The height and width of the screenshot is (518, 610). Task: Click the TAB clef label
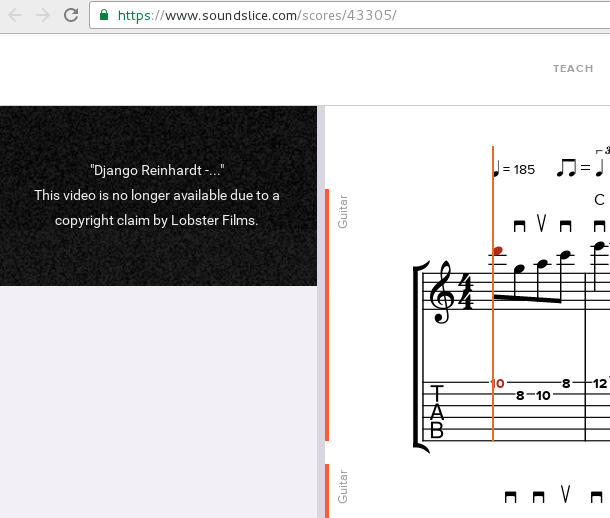(437, 412)
